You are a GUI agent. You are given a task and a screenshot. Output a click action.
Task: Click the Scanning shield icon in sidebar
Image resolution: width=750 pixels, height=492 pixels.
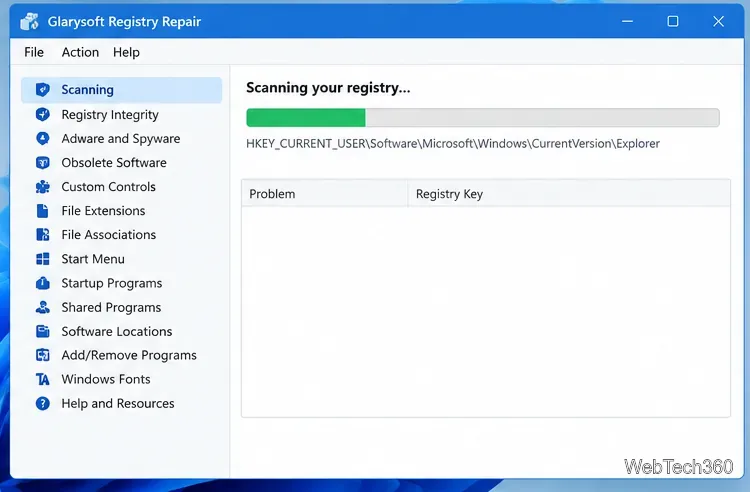pos(43,89)
